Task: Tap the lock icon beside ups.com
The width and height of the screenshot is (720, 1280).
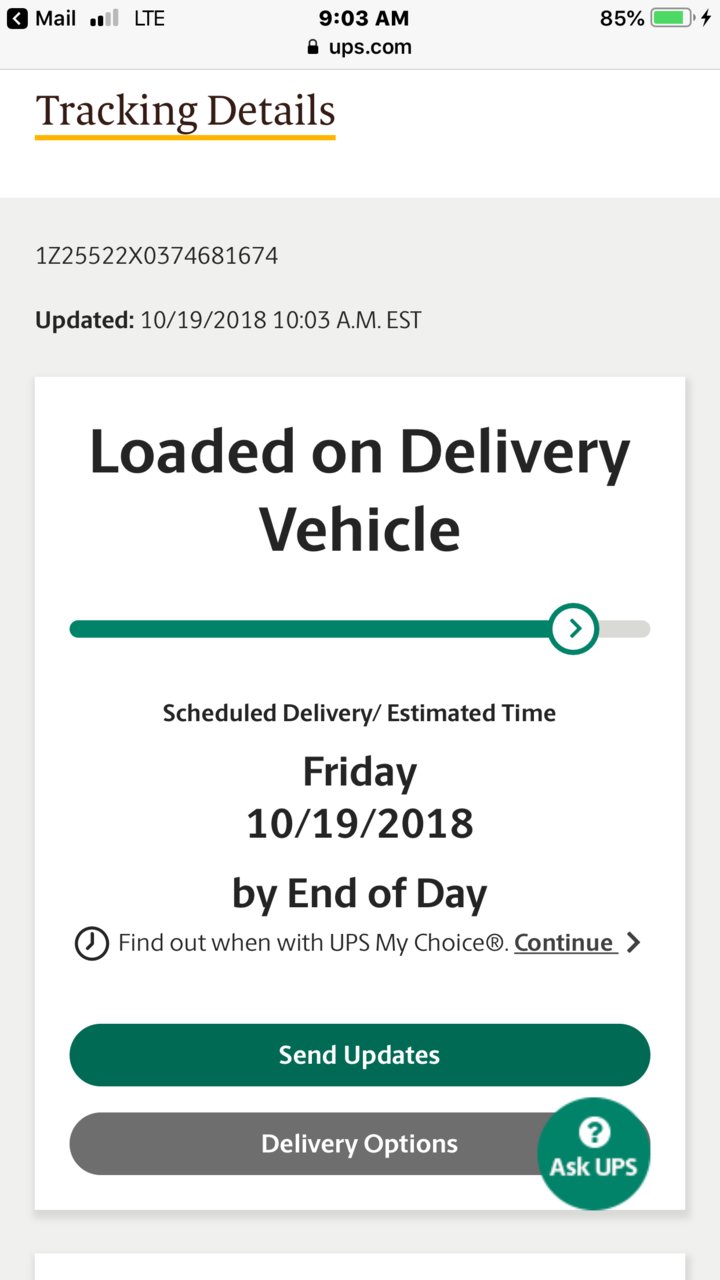Action: 313,47
